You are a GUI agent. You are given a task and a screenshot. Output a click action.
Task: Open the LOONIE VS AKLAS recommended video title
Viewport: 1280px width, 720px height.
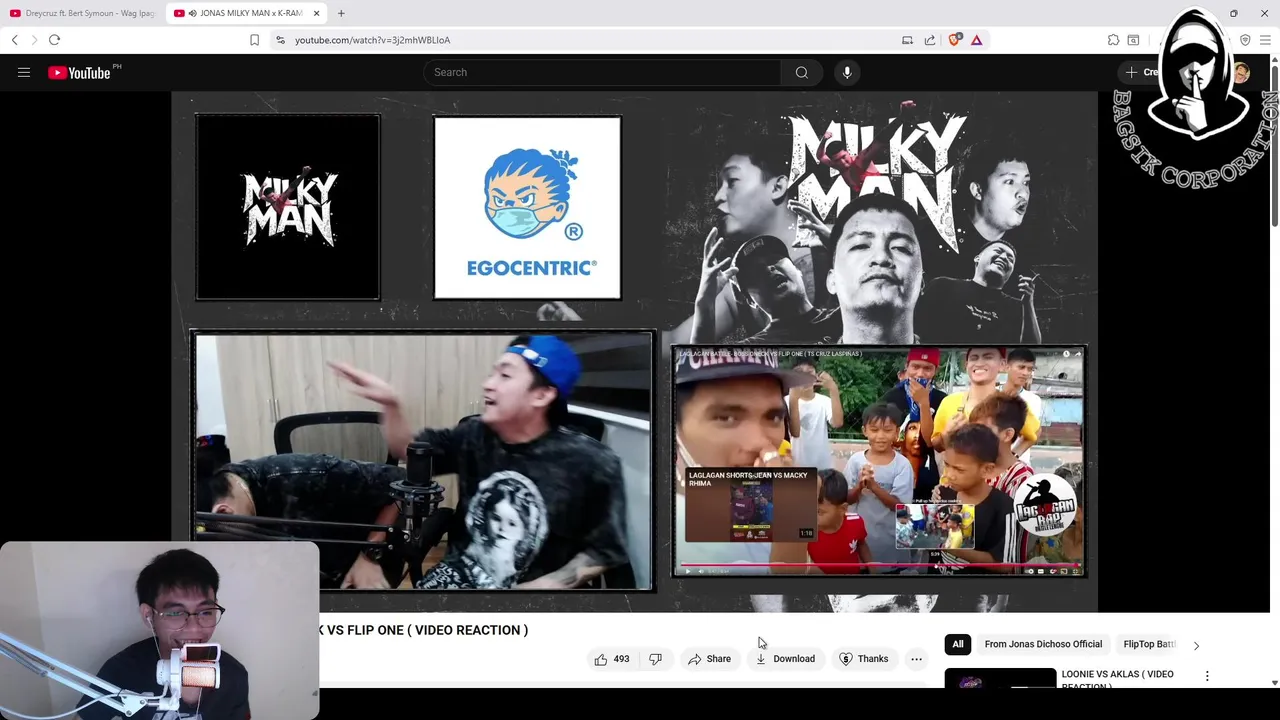(1117, 679)
